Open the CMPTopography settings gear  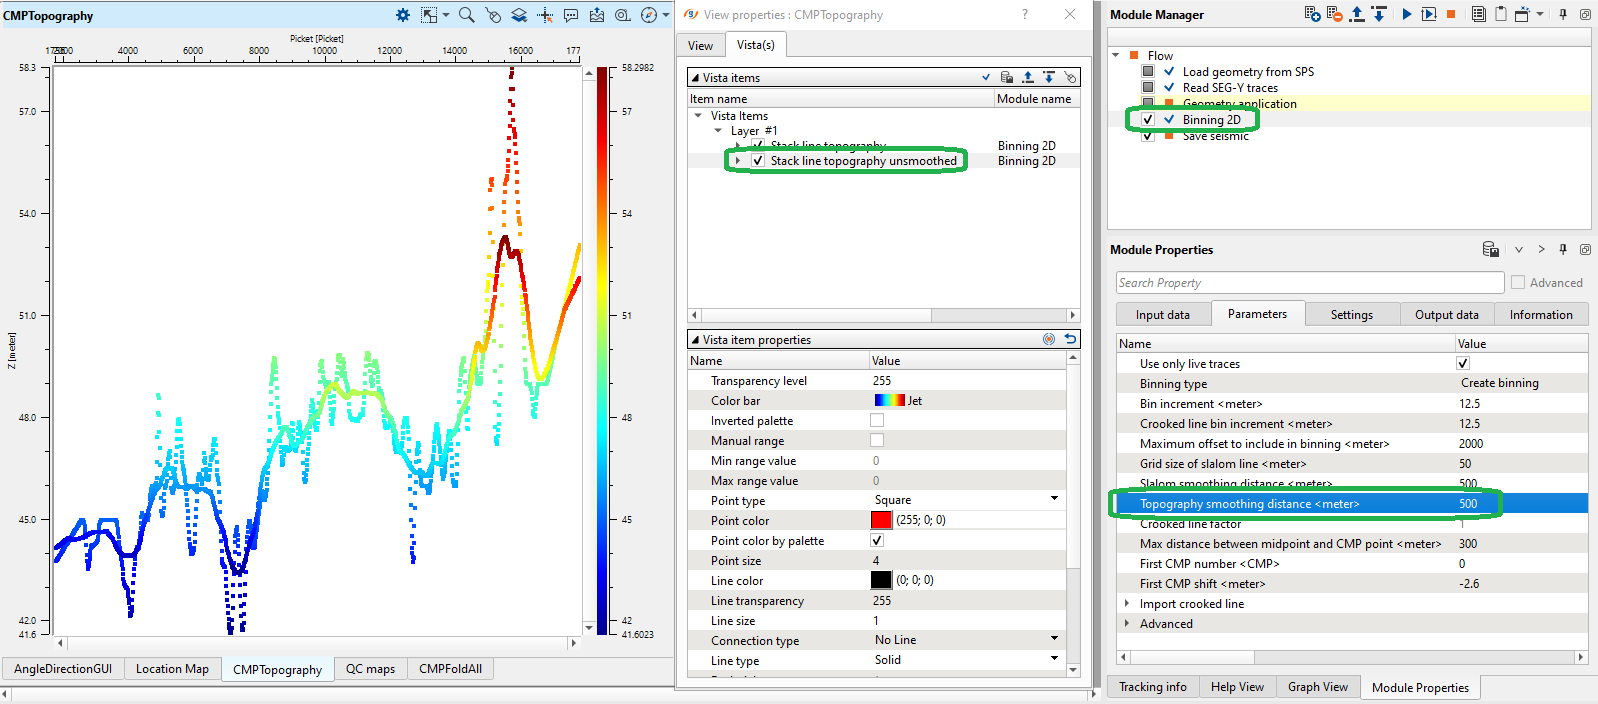click(402, 15)
